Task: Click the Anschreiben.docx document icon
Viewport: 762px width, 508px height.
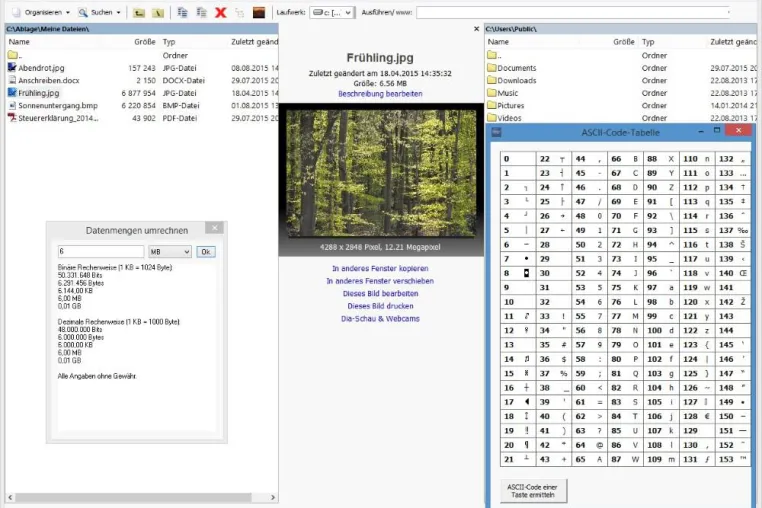Action: point(12,80)
